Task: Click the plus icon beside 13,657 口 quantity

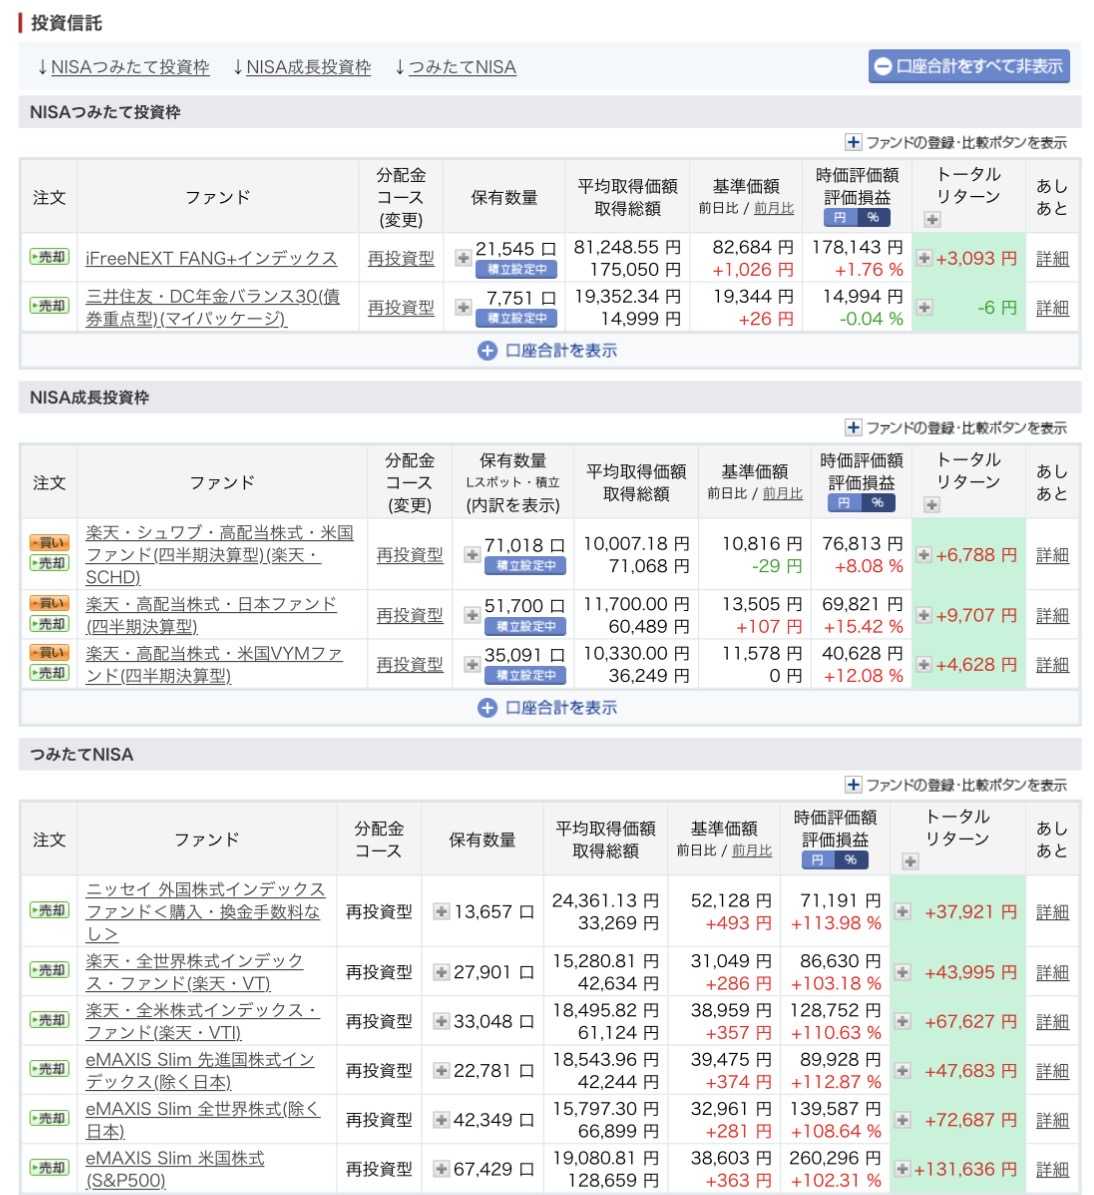Action: (x=441, y=911)
